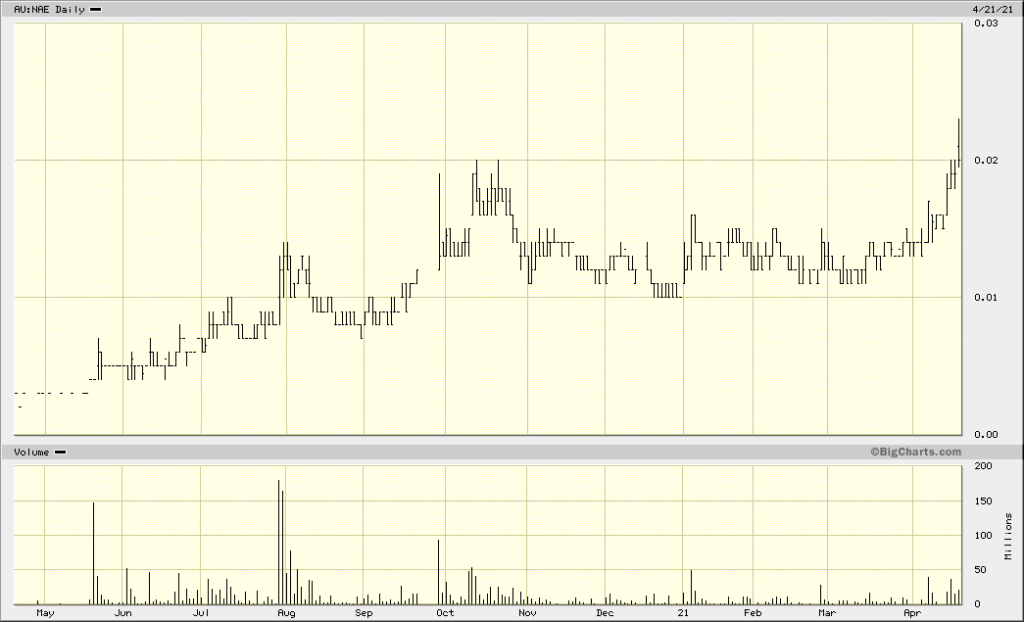Image resolution: width=1024 pixels, height=622 pixels.
Task: Select the Oct label on time axis
Action: tap(445, 613)
